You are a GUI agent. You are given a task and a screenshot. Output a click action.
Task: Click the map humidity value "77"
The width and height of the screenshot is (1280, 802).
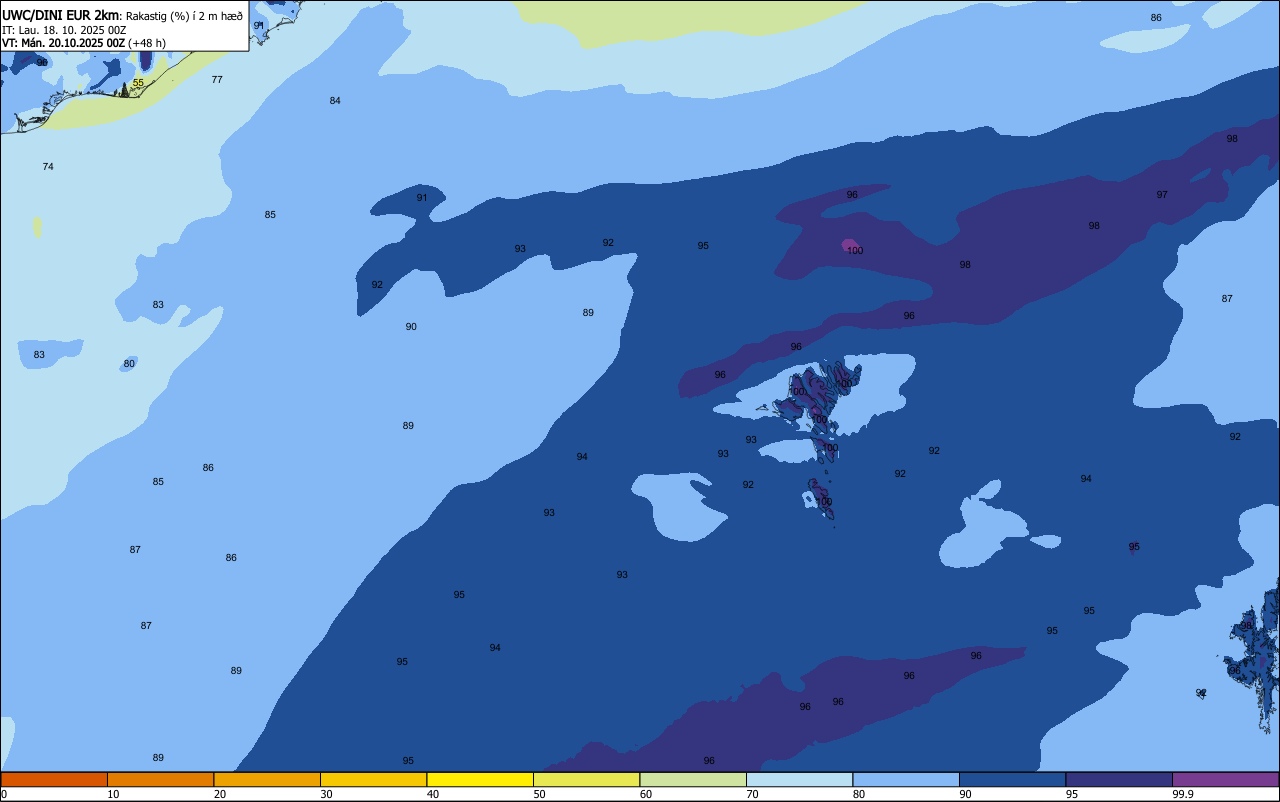(x=217, y=79)
